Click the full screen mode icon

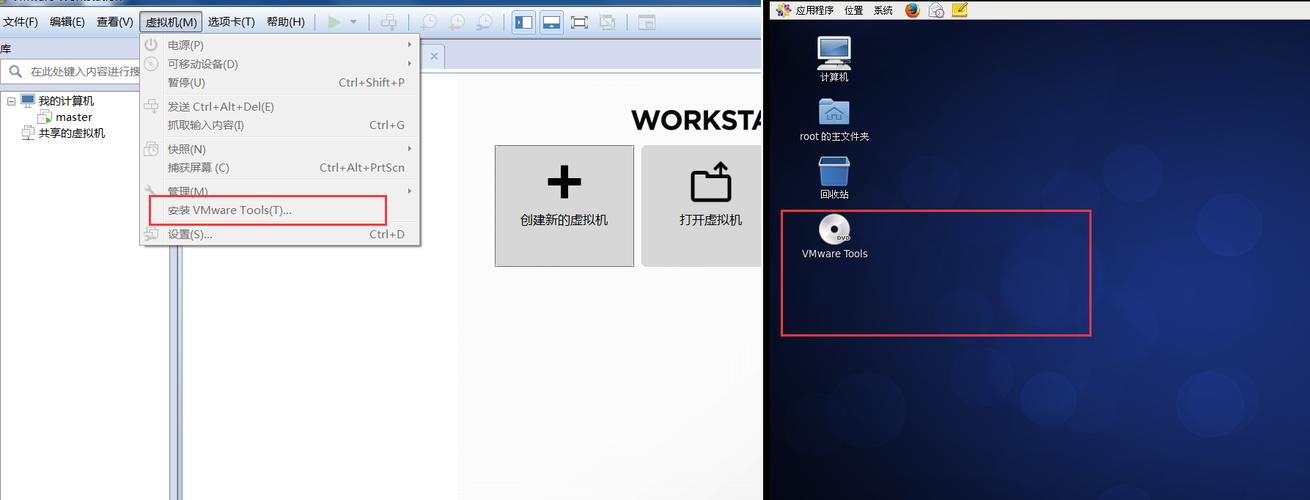tap(580, 22)
